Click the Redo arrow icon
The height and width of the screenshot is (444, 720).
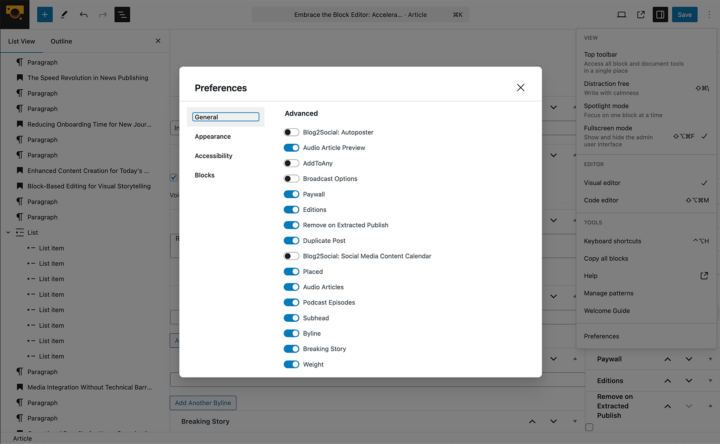tap(103, 15)
